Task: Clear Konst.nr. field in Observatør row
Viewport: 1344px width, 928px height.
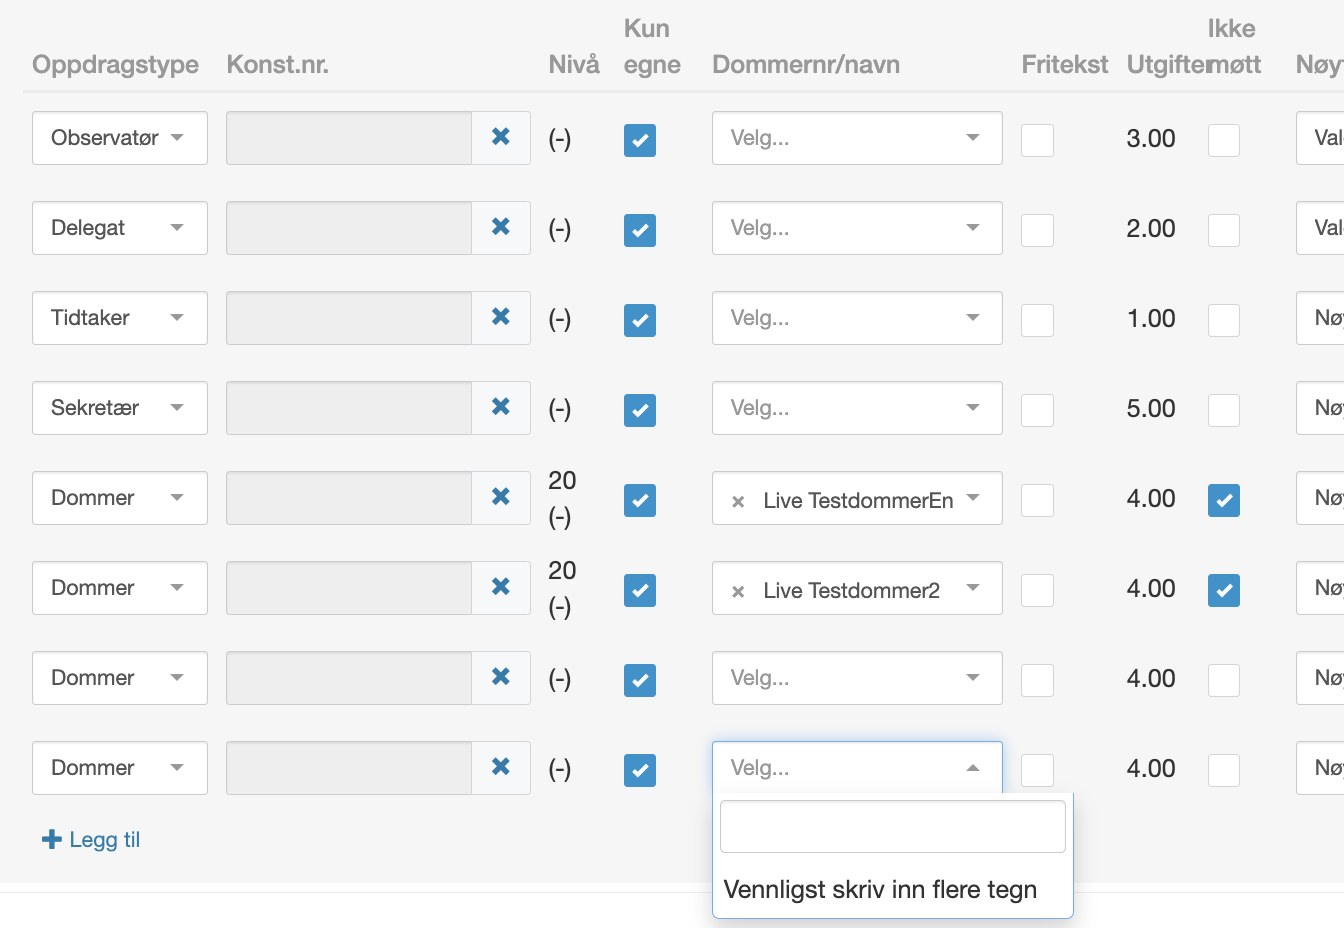Action: pyautogui.click(x=501, y=137)
